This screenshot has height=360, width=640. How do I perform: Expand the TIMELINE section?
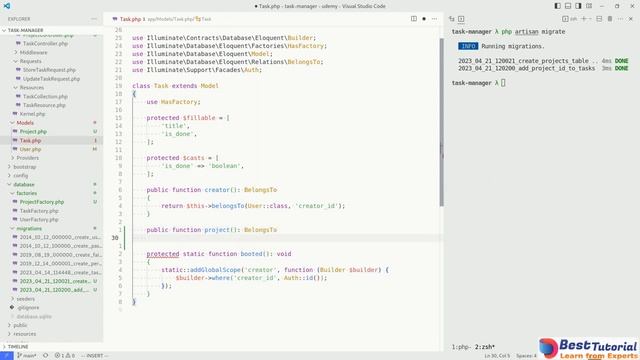pos(18,347)
